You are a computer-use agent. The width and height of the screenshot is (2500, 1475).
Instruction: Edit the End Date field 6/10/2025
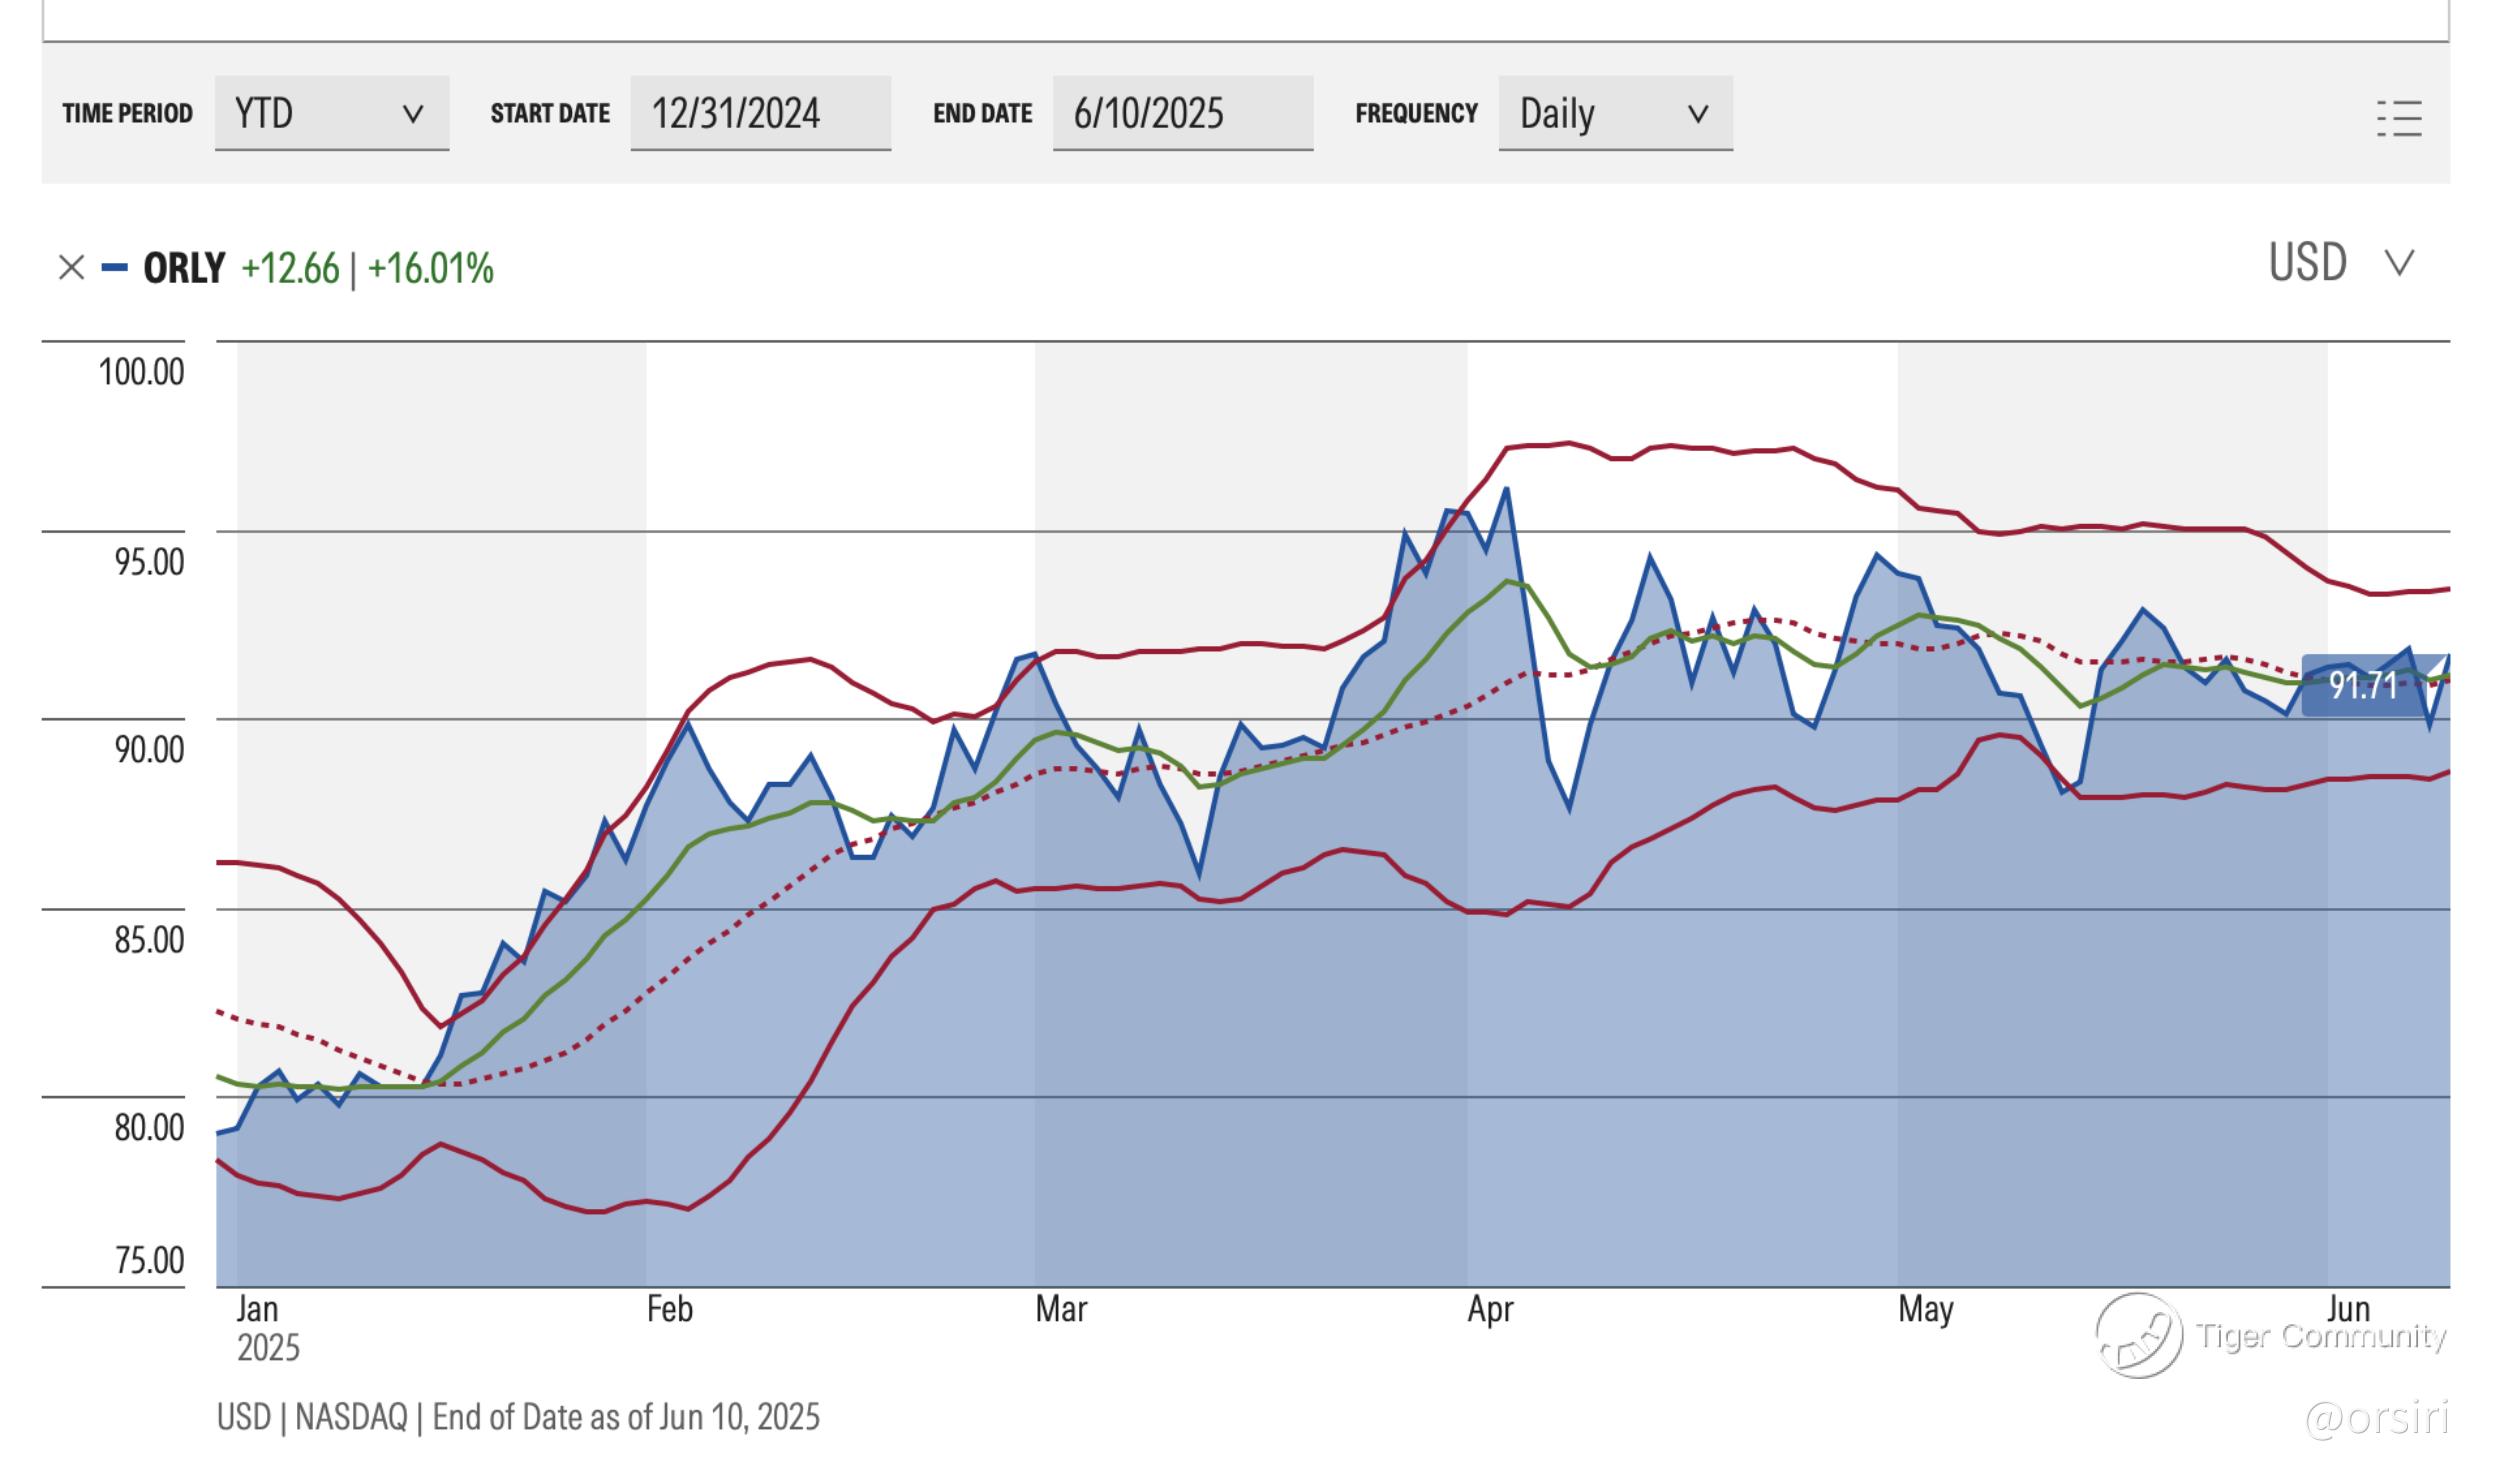(x=1183, y=113)
